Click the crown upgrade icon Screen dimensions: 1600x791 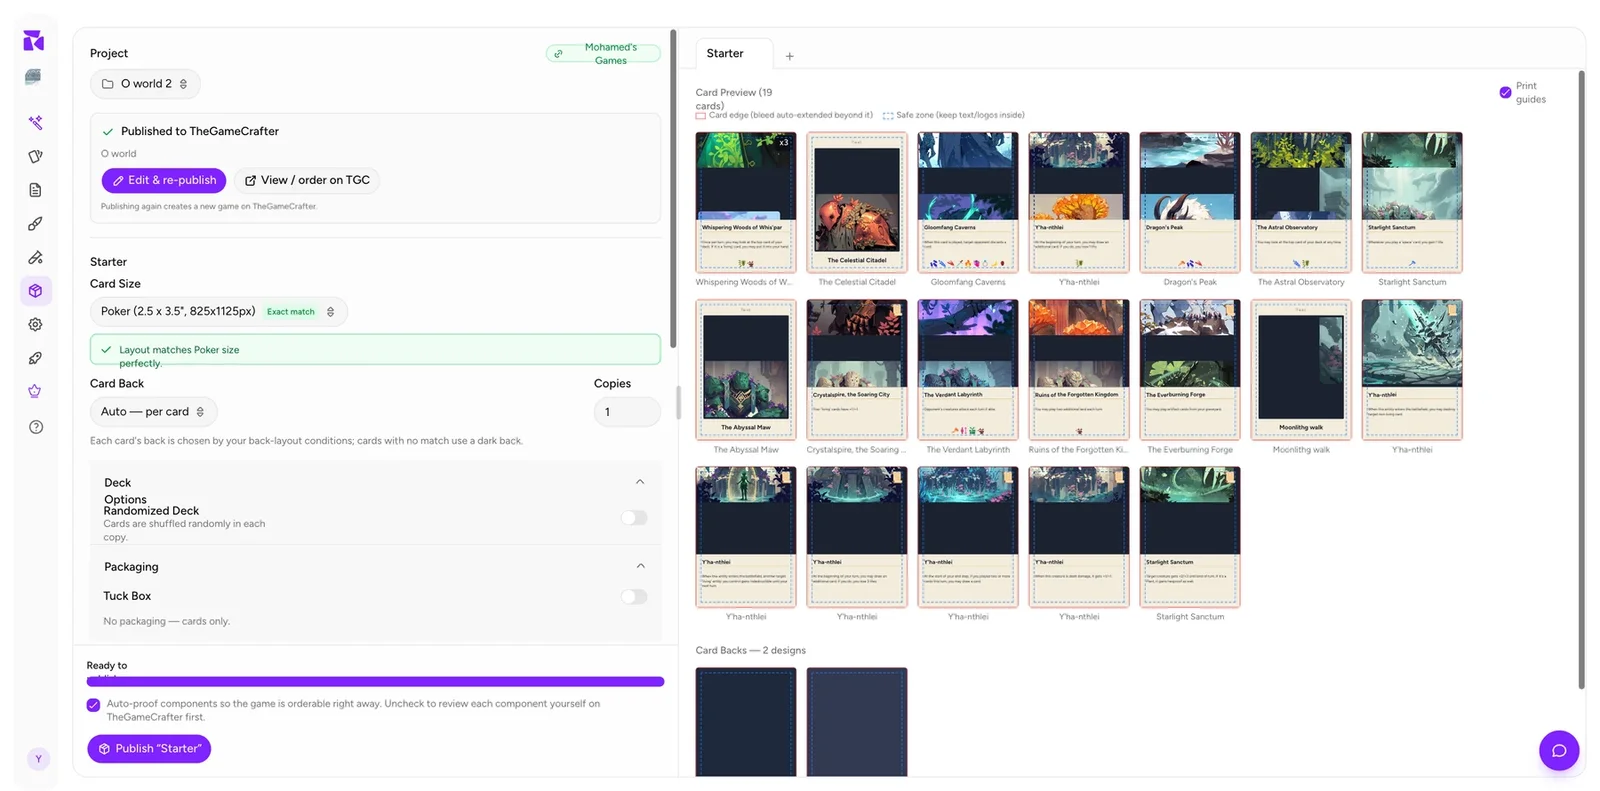tap(35, 391)
